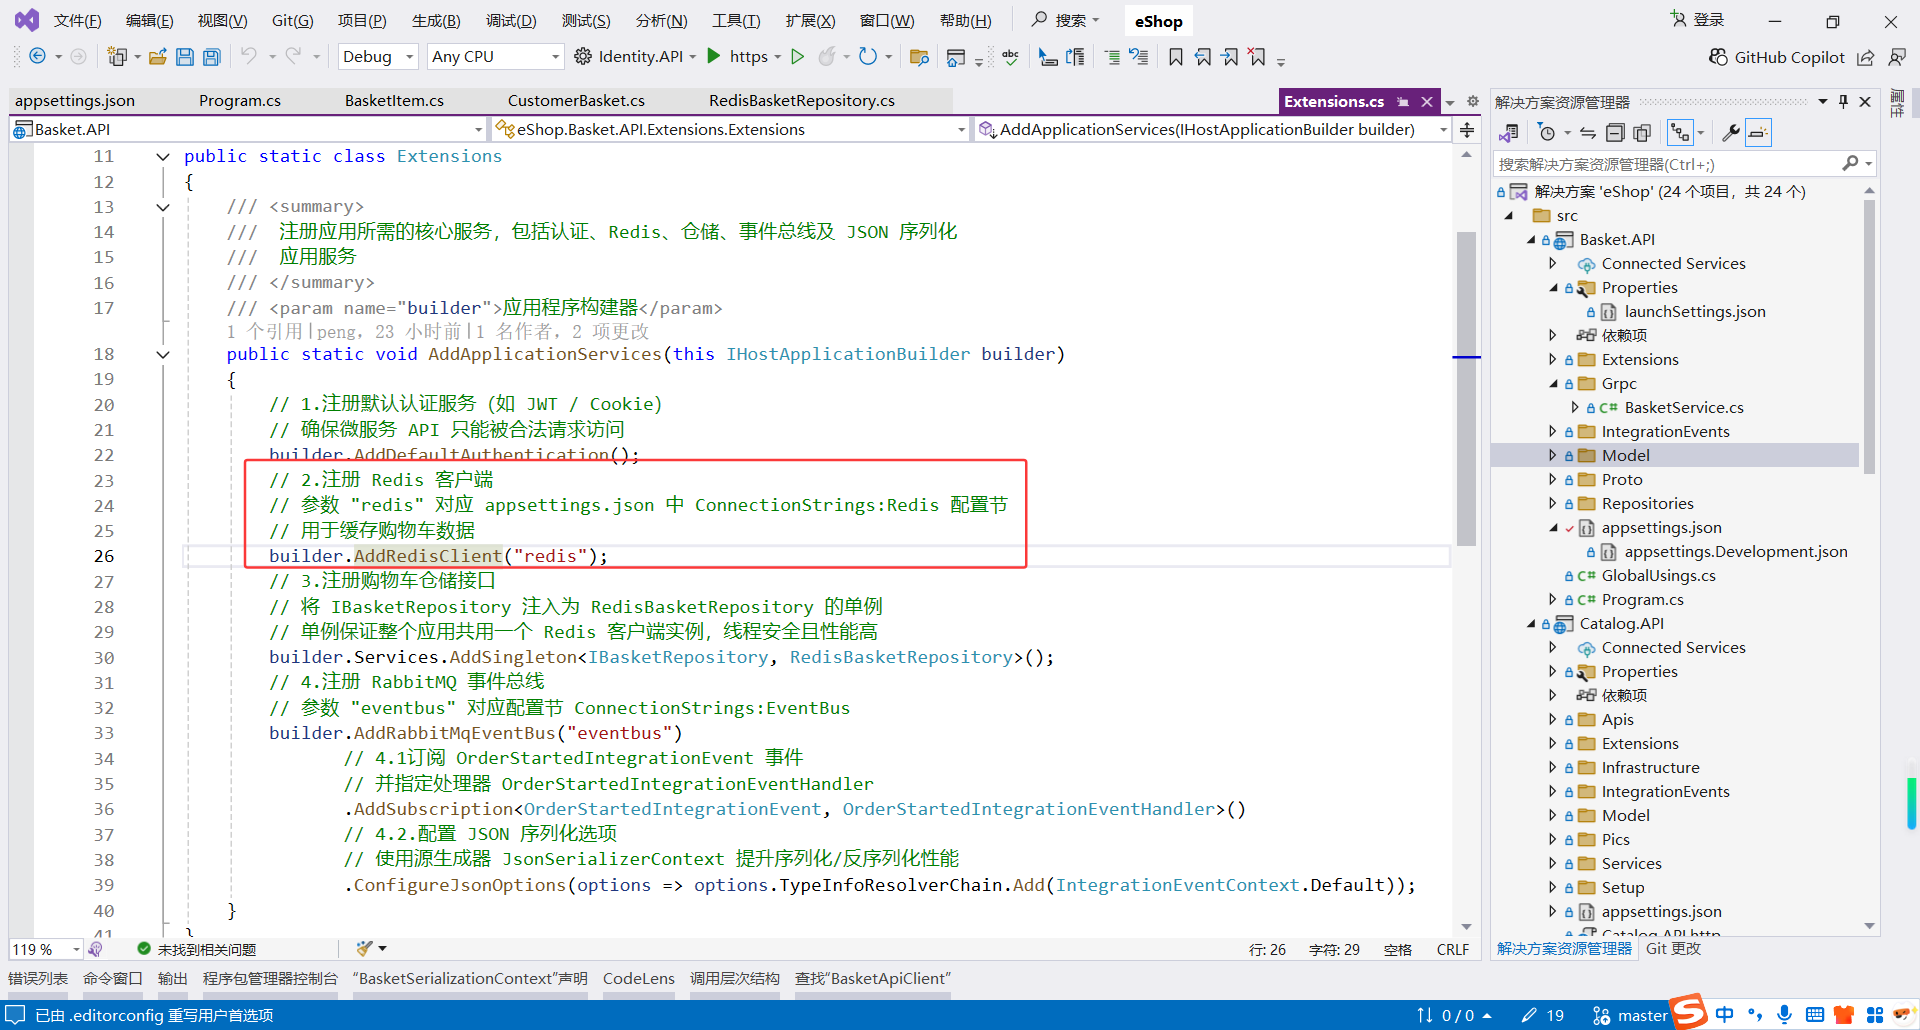This screenshot has height=1030, width=1920.
Task: Collapse the Grpc folder in Solution Explorer
Action: click(x=1553, y=383)
